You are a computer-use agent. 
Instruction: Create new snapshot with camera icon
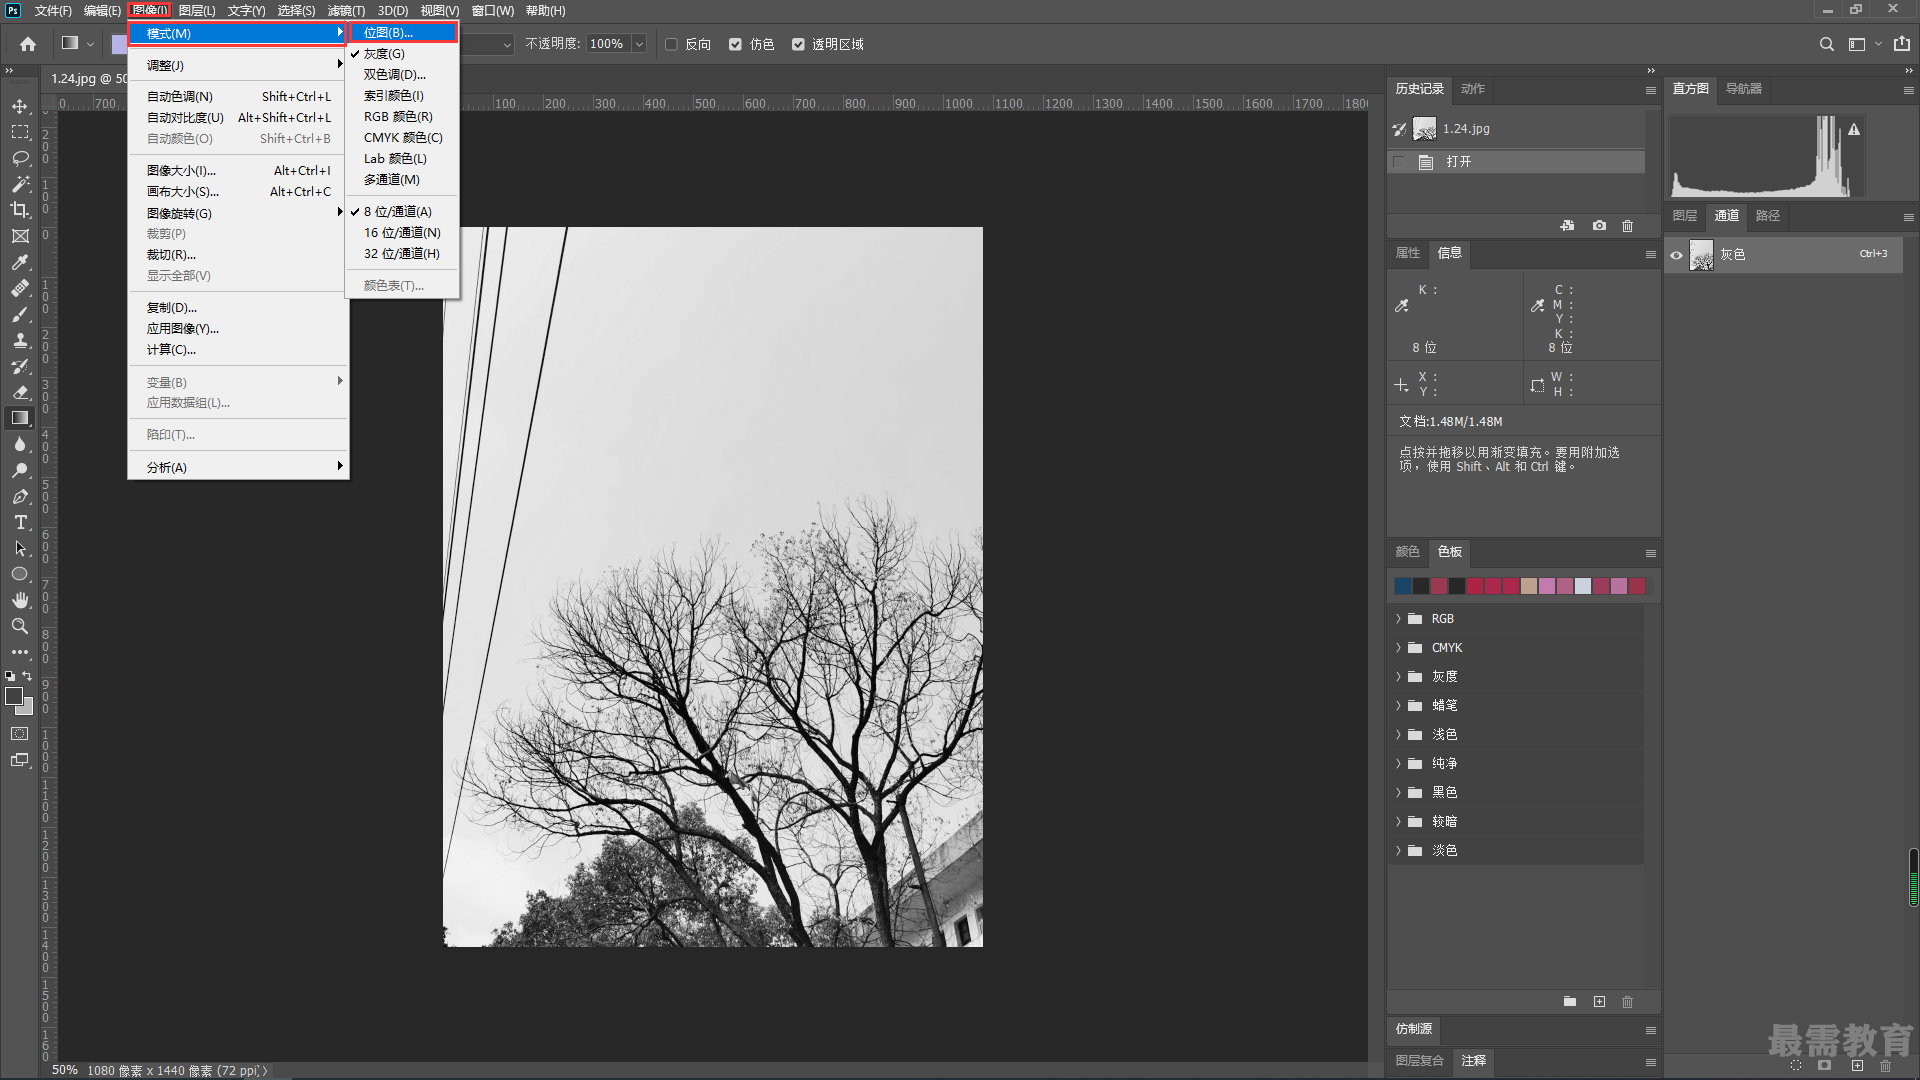coord(1599,226)
